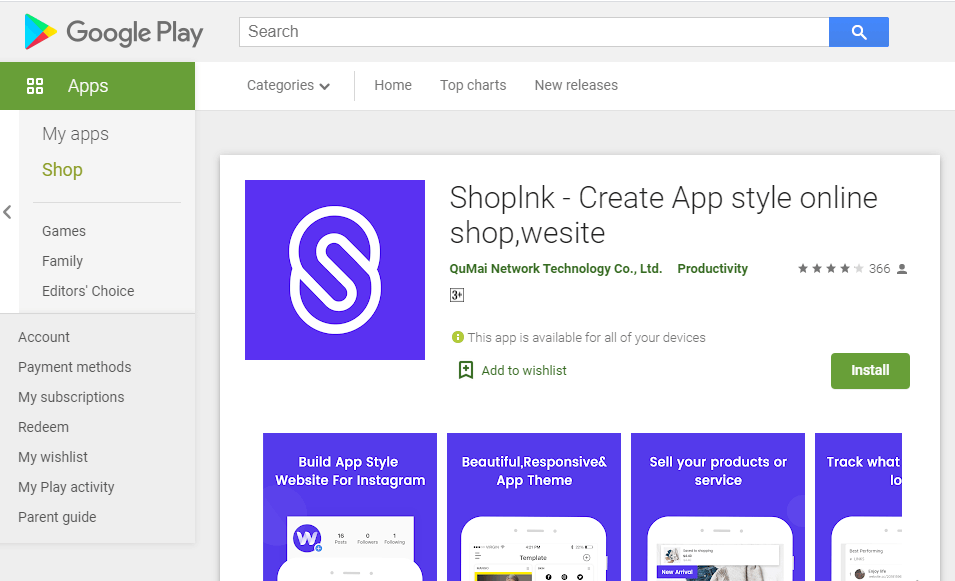Viewport: 955px width, 581px height.
Task: Collapse the sidebar with the left chevron
Action: pyautogui.click(x=7, y=212)
